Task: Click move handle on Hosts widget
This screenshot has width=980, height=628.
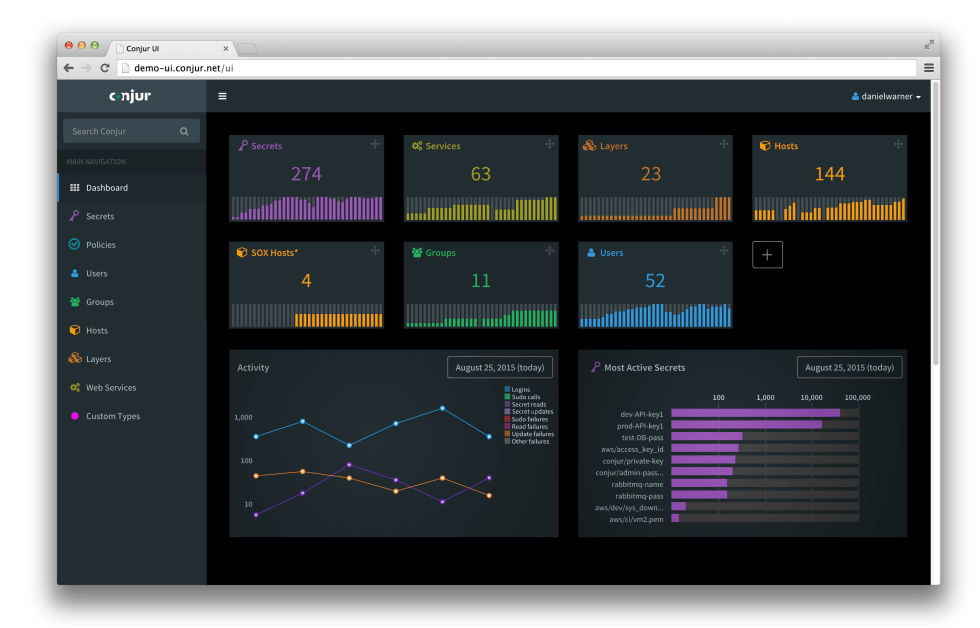Action: [x=898, y=145]
